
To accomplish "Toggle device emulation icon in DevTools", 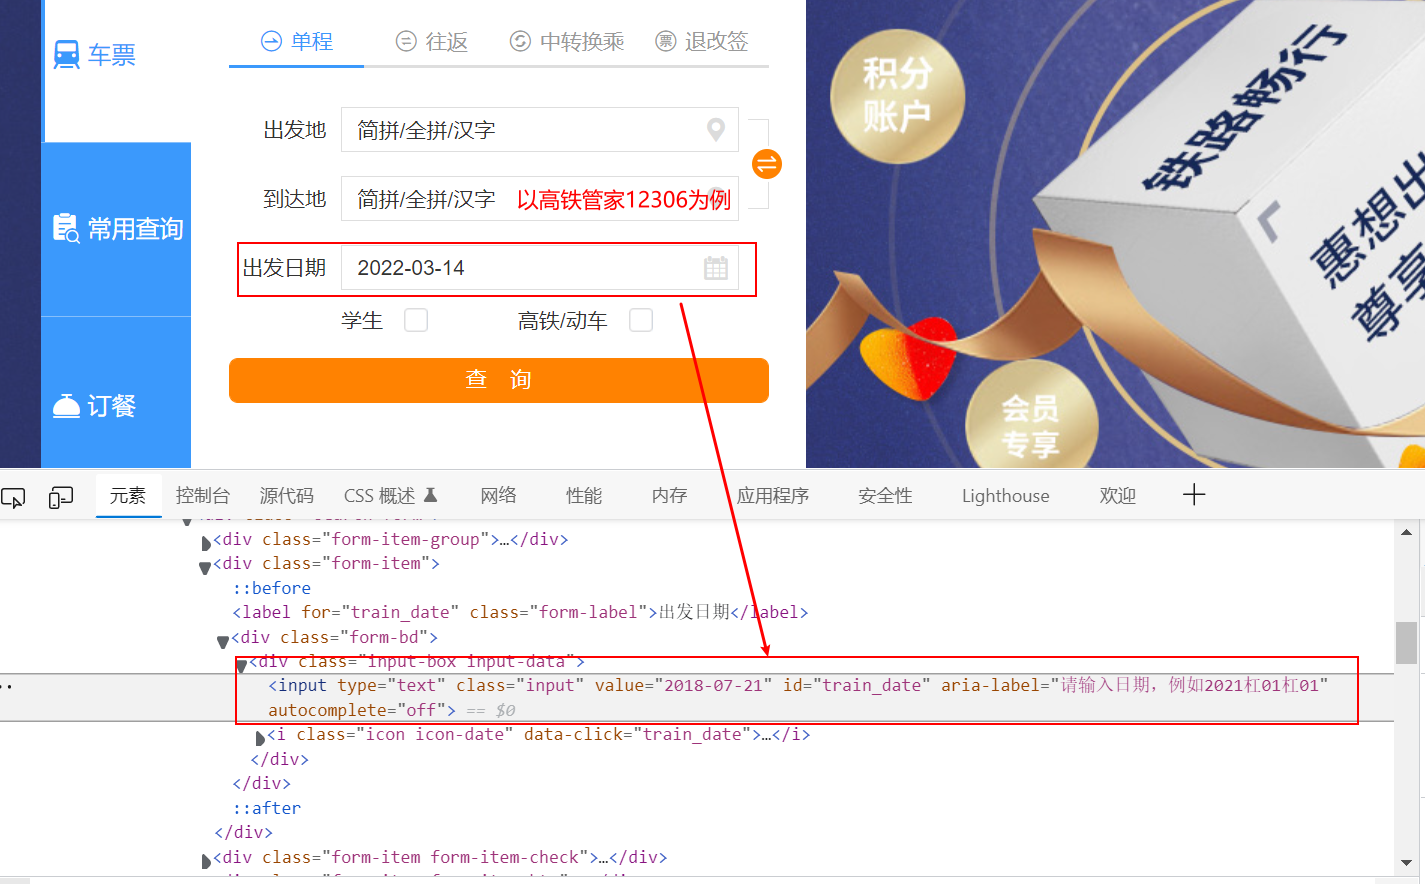I will [x=61, y=497].
